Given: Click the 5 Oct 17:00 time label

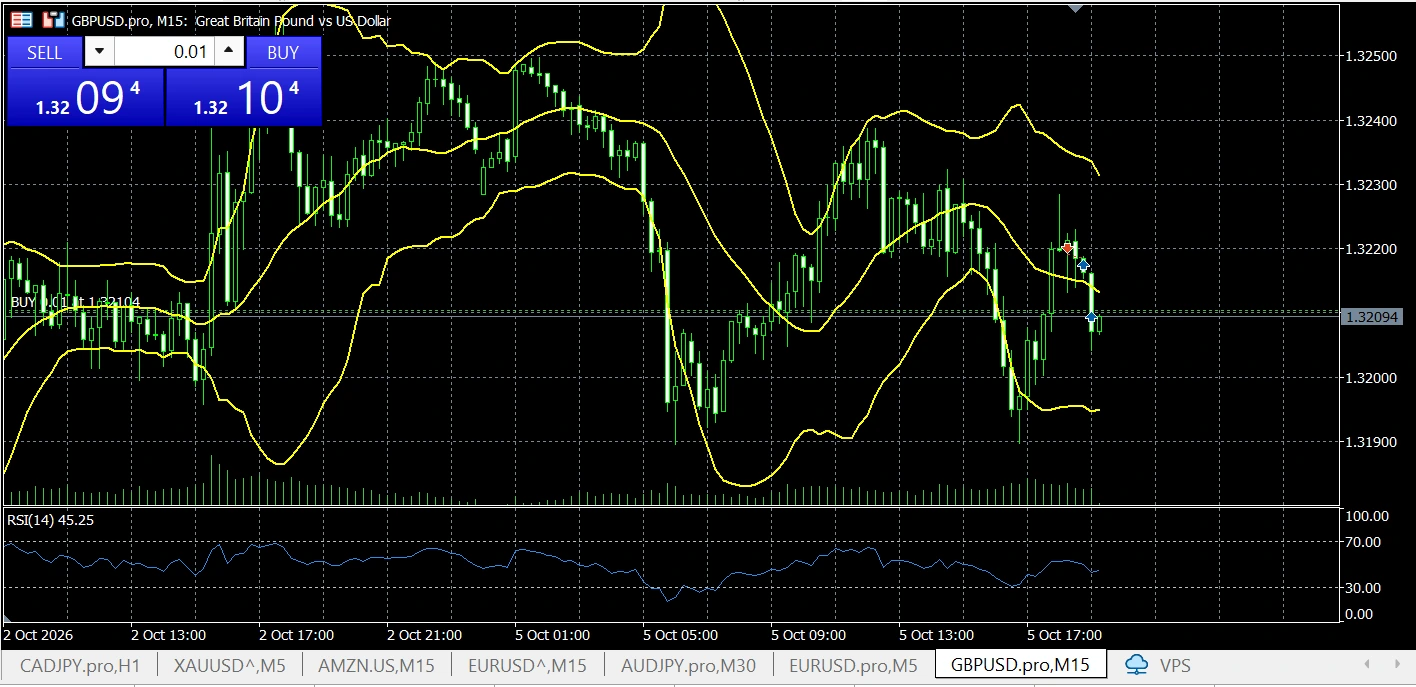Looking at the screenshot, I should (x=1064, y=635).
